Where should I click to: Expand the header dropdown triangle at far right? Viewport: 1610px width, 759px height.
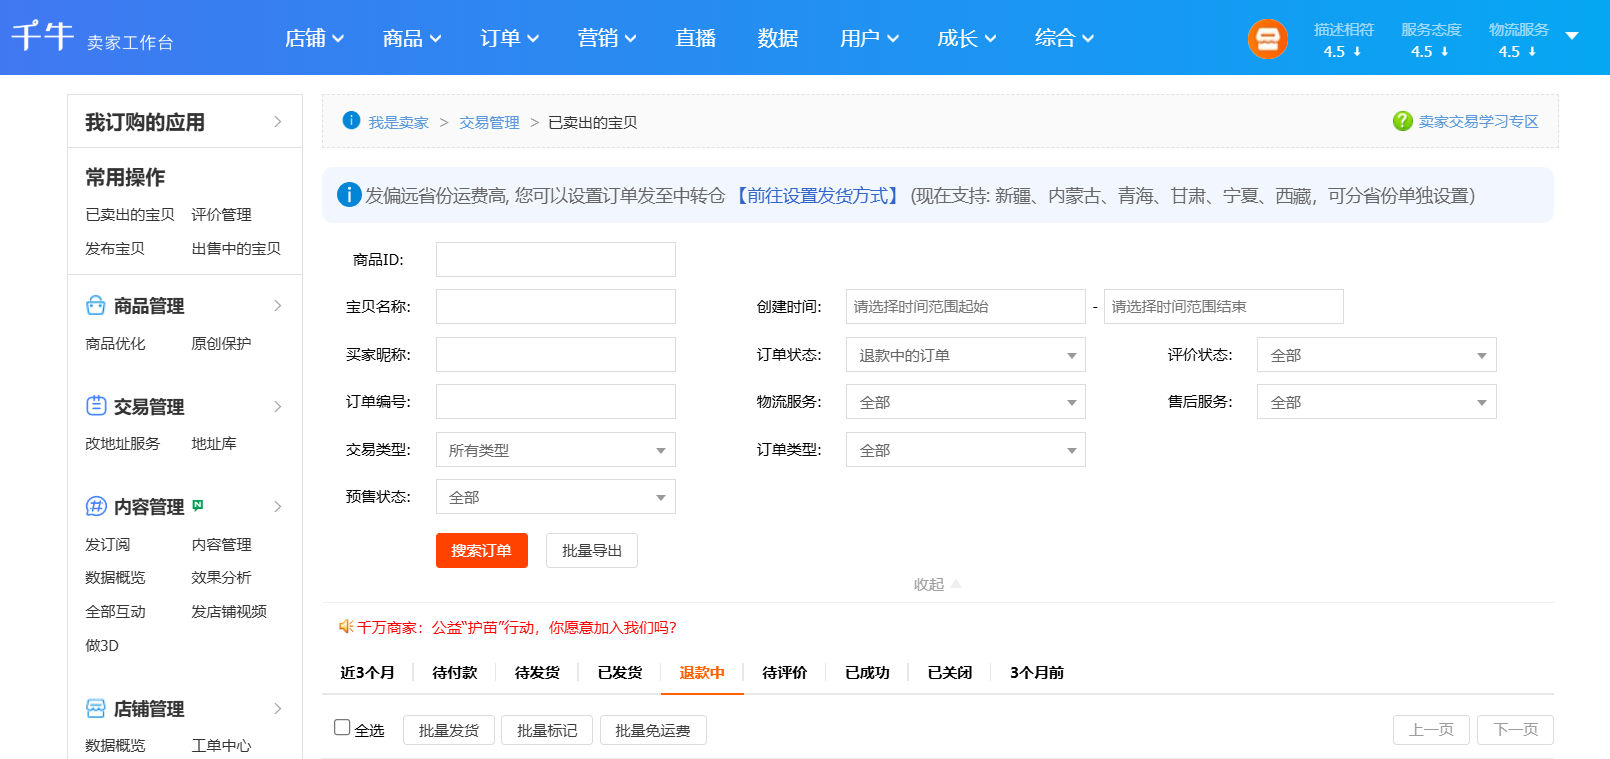(x=1572, y=36)
